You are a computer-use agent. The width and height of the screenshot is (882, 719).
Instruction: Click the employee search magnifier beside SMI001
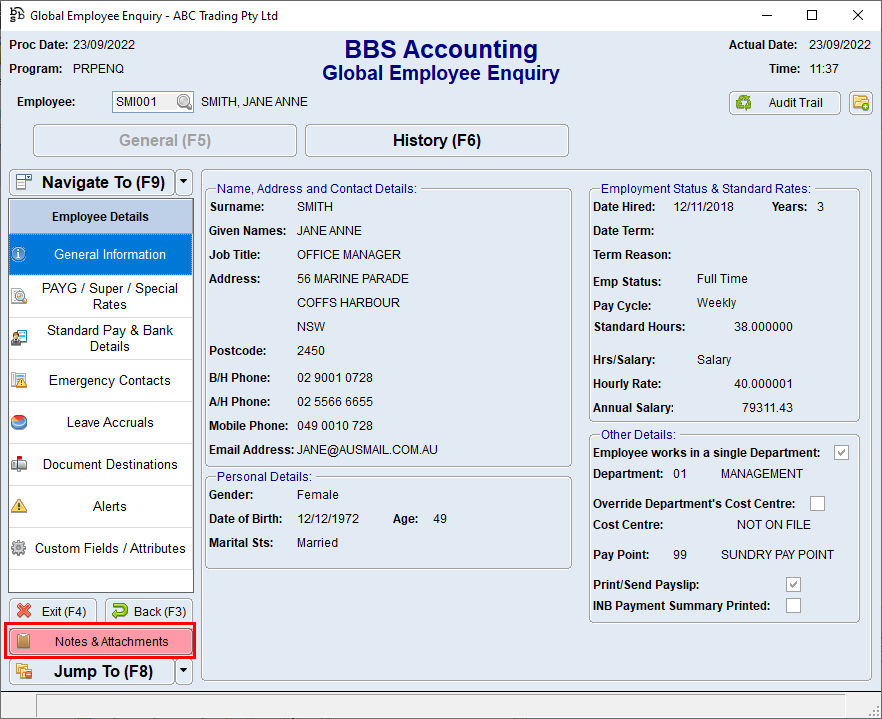click(x=180, y=101)
